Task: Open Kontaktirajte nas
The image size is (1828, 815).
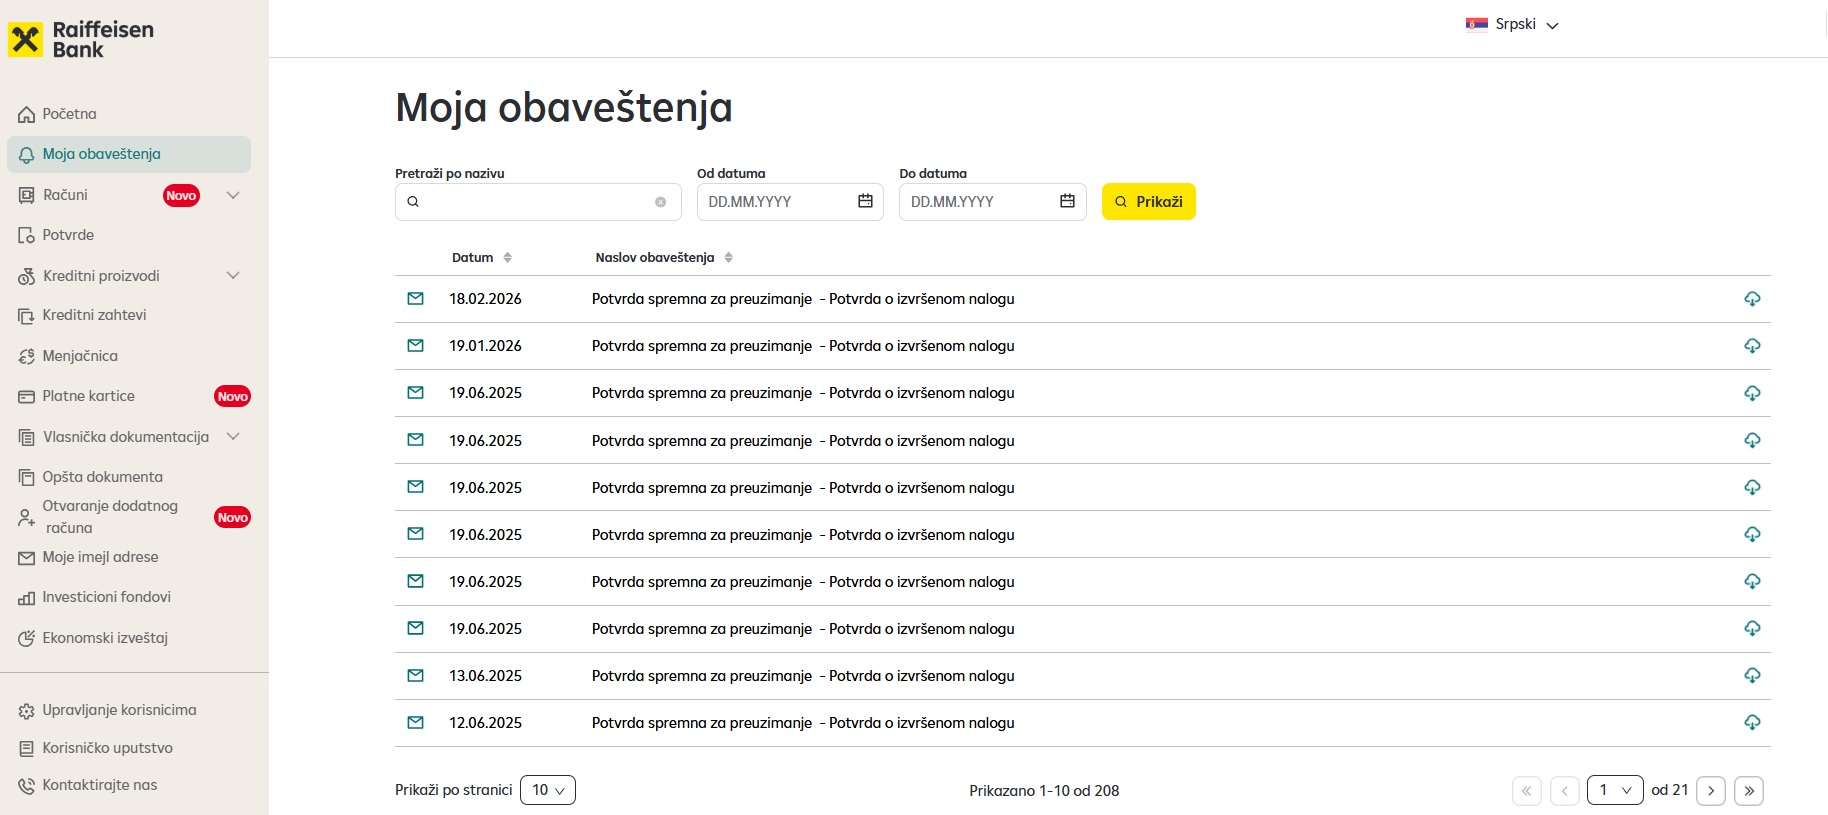Action: (x=88, y=785)
